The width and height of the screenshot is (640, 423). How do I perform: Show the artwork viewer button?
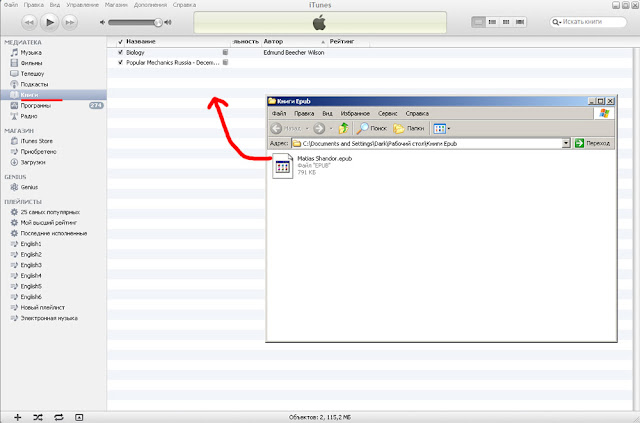(x=79, y=417)
